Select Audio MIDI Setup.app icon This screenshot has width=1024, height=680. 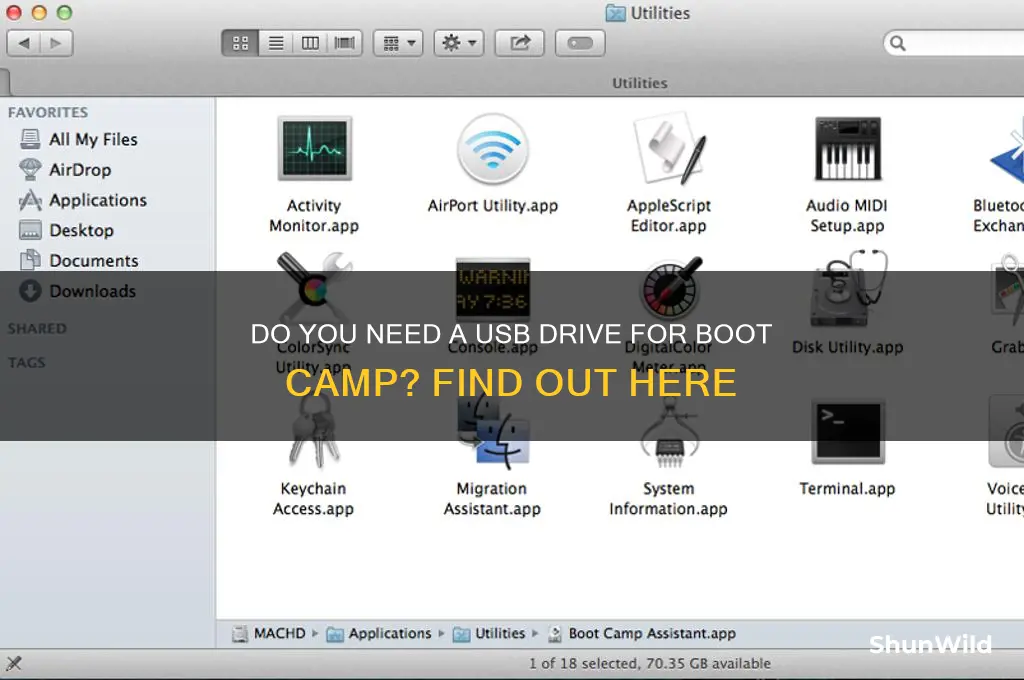pyautogui.click(x=848, y=148)
